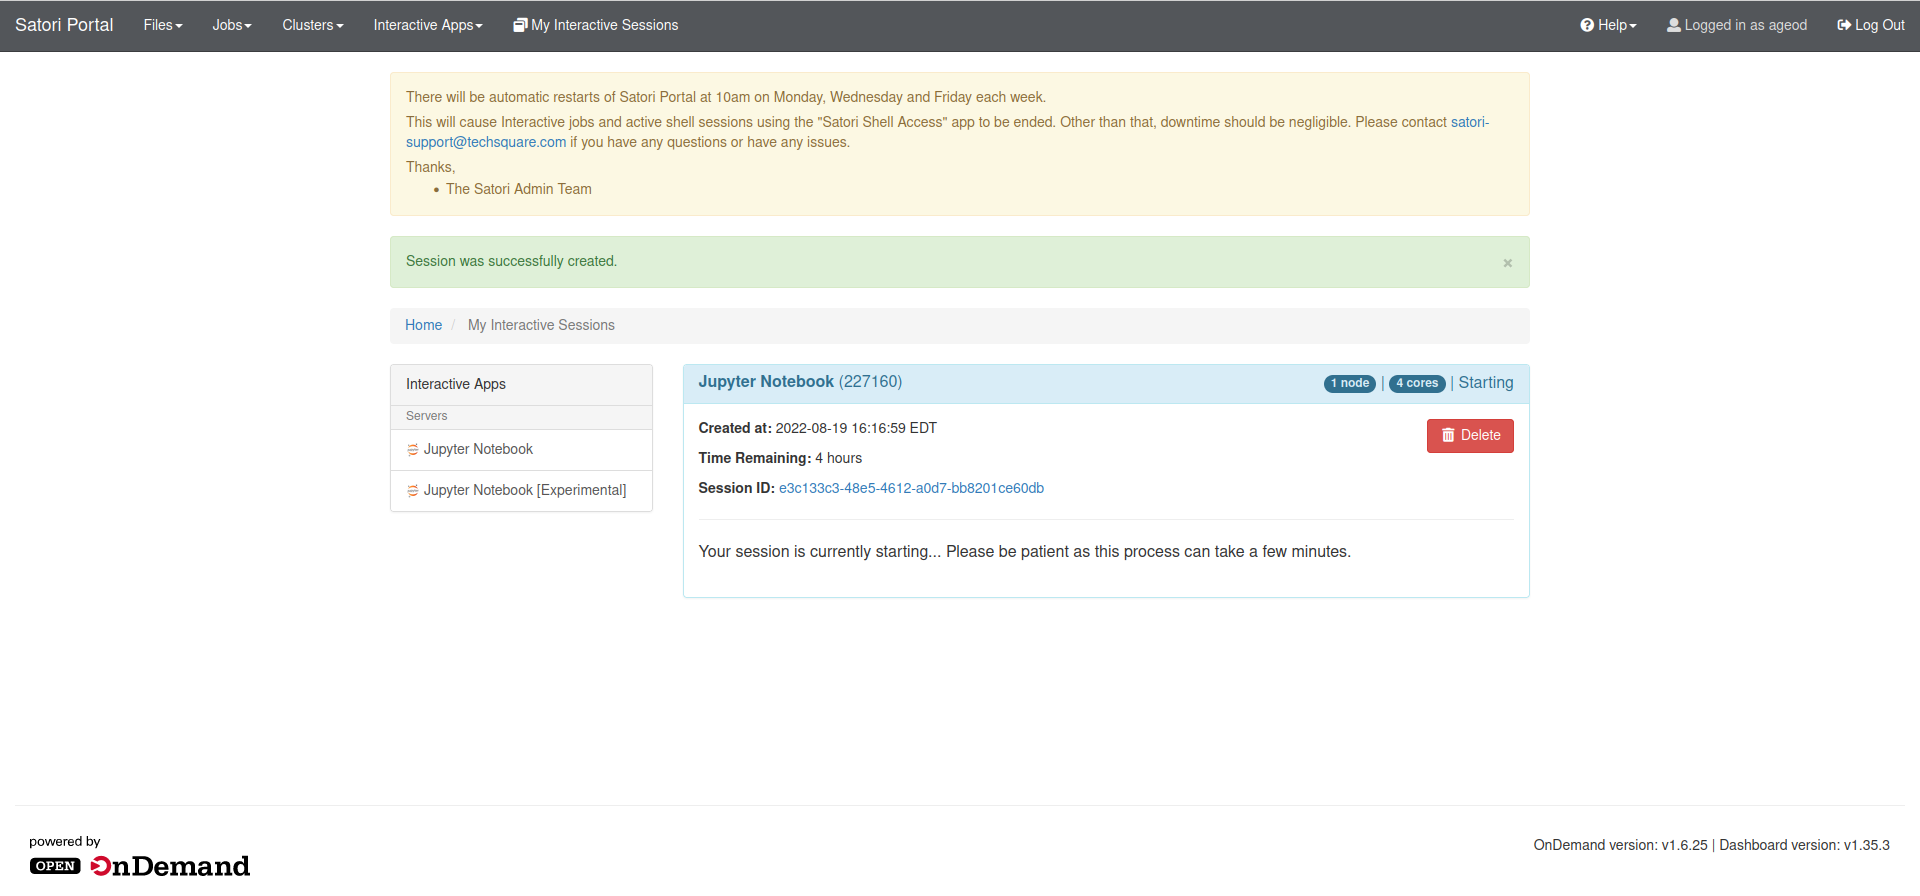Screen dimensions: 1920x896
Task: Expand the Clusters dropdown menu
Action: [x=312, y=25]
